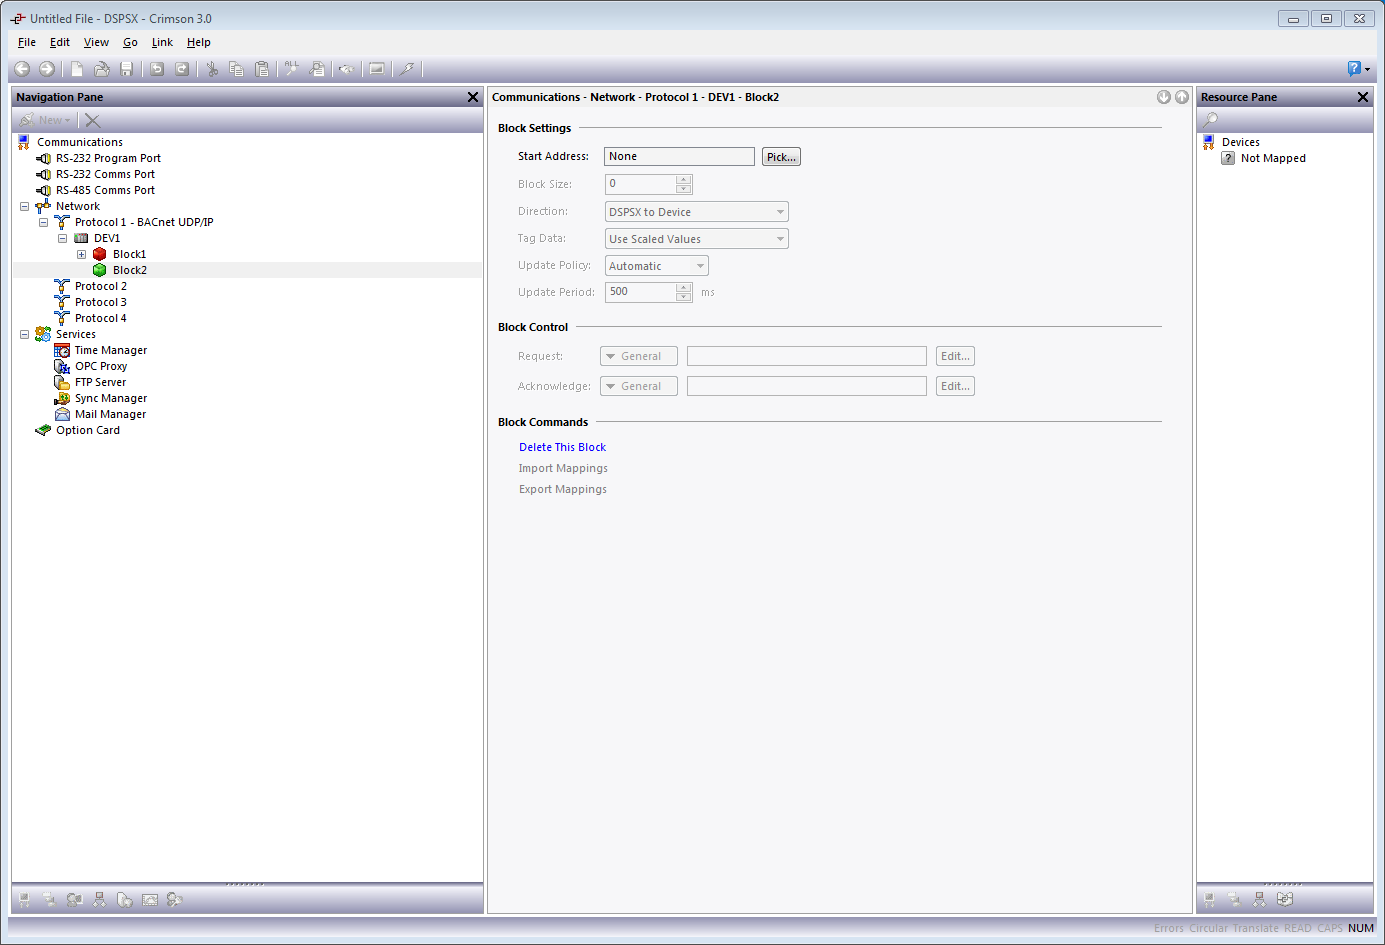
Task: Click Edit... button beside Request
Action: [x=955, y=356]
